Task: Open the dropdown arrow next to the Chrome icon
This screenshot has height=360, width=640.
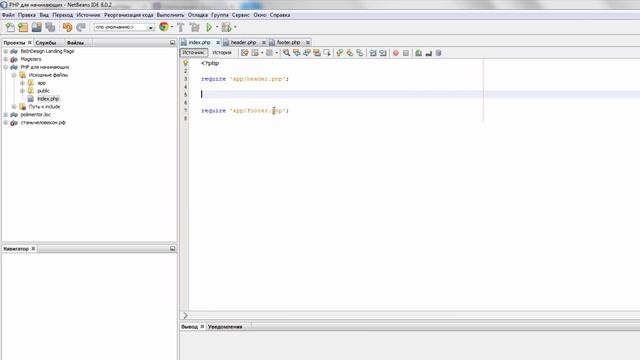Action: pos(172,27)
